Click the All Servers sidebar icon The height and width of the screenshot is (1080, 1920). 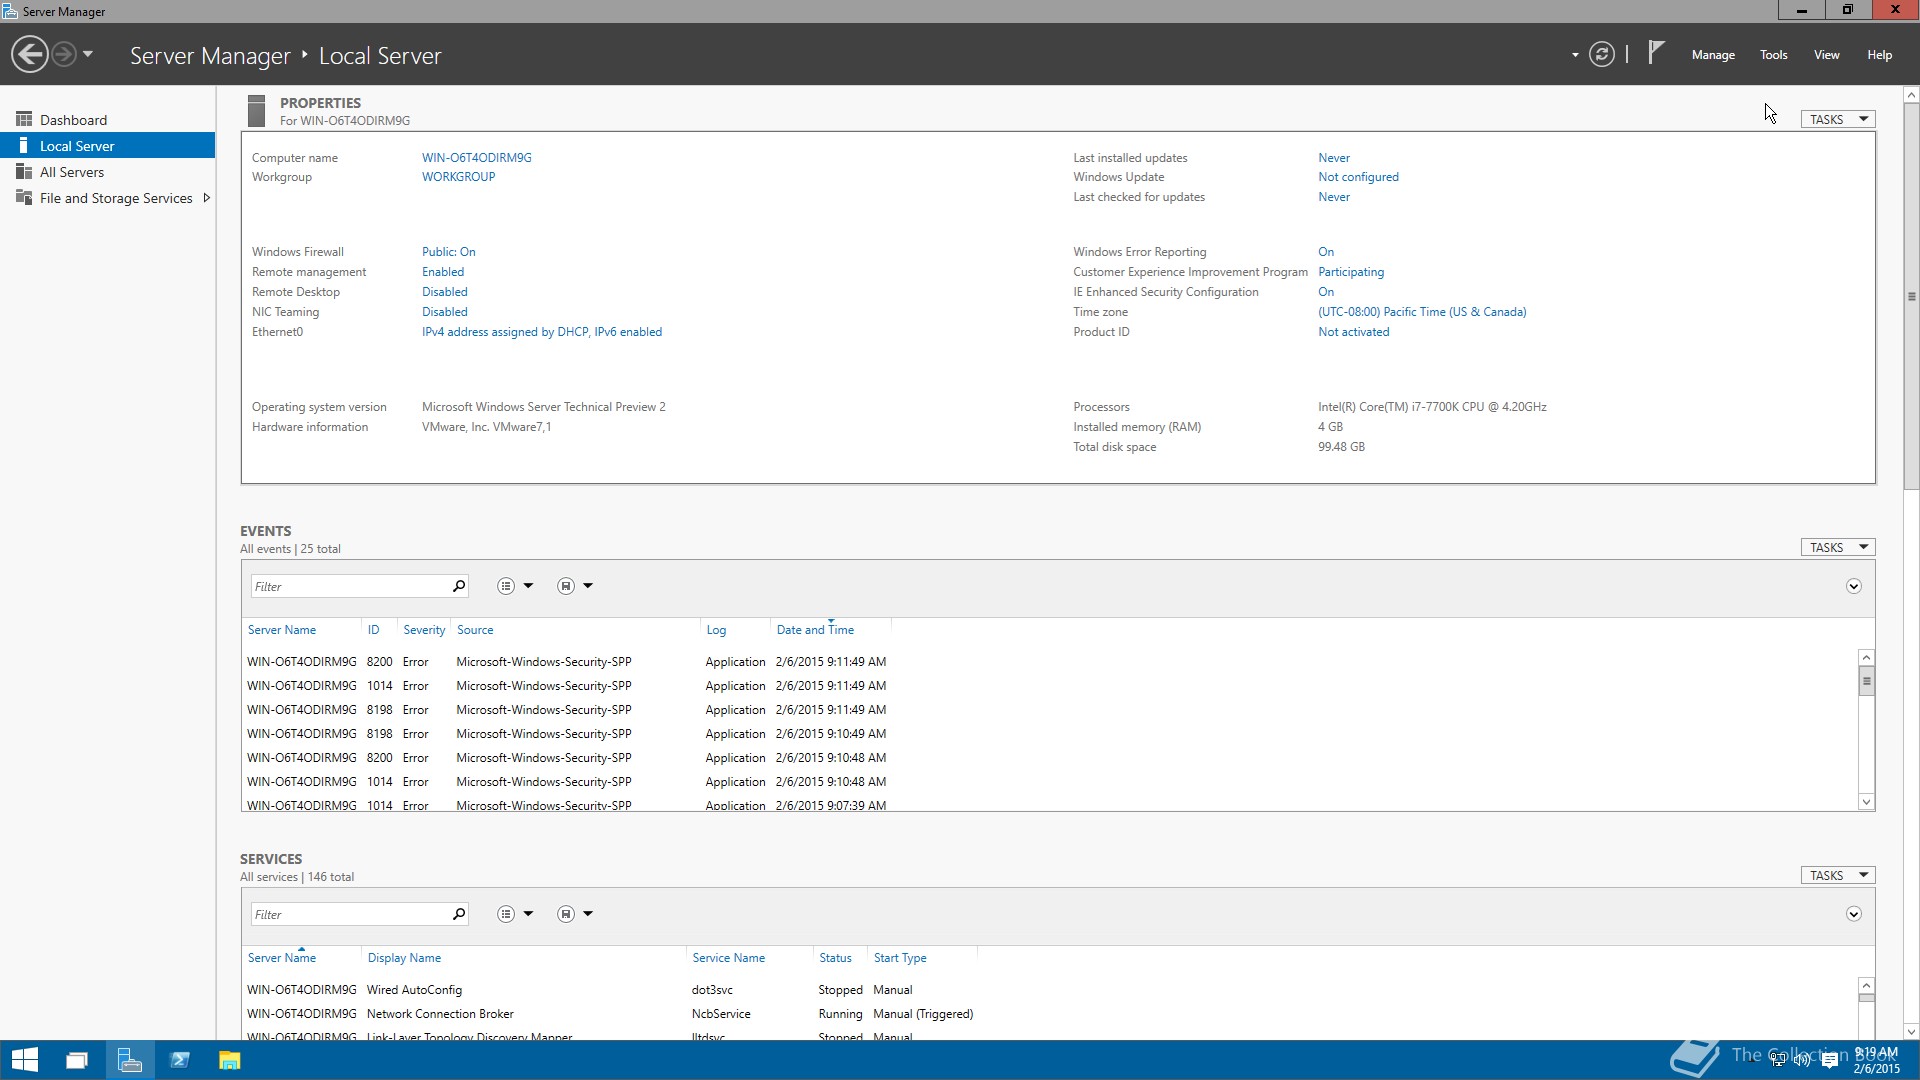click(24, 172)
